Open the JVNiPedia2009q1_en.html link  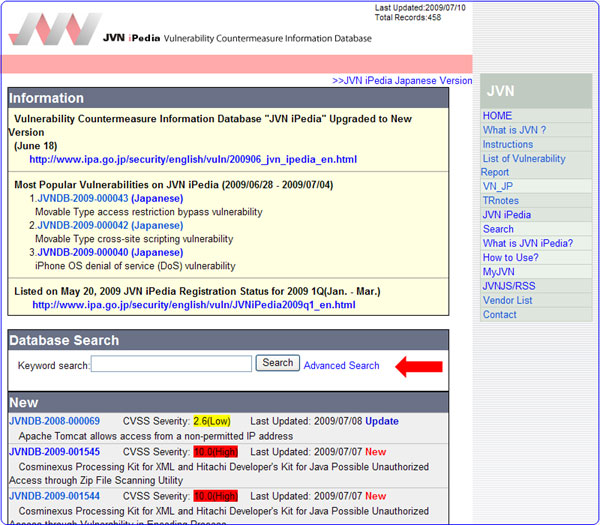194,305
